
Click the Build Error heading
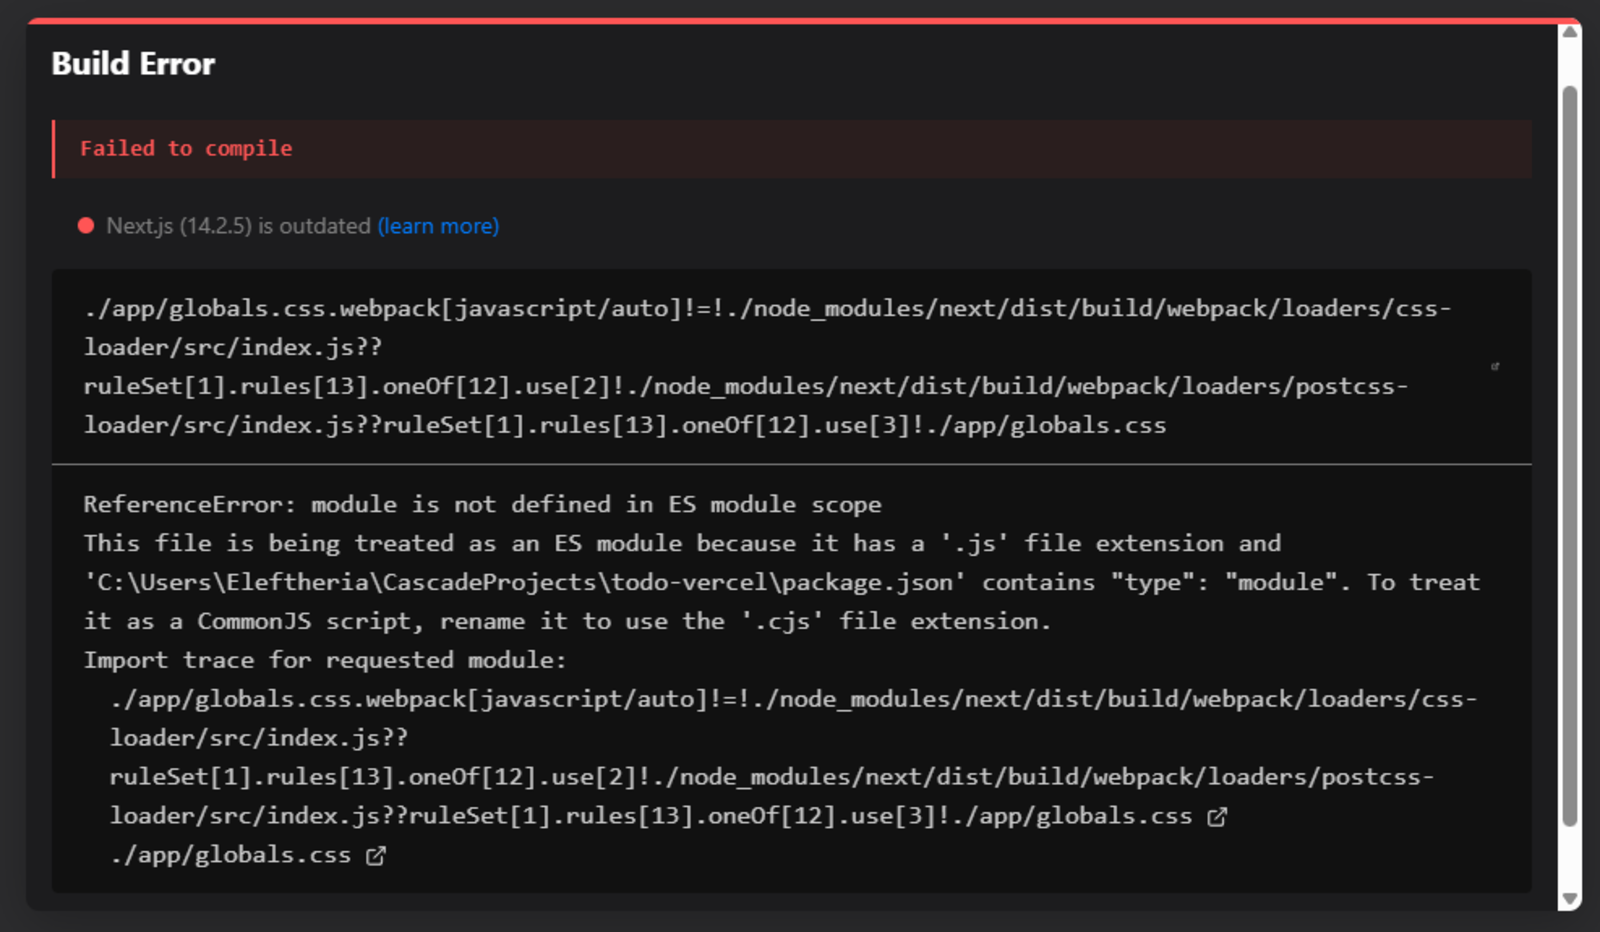(133, 63)
